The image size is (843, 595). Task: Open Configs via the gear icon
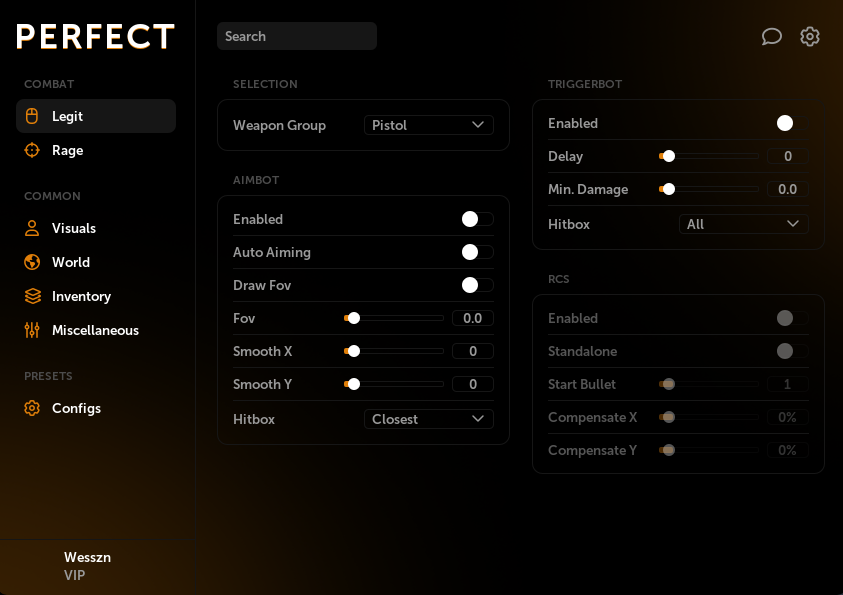(x=32, y=408)
